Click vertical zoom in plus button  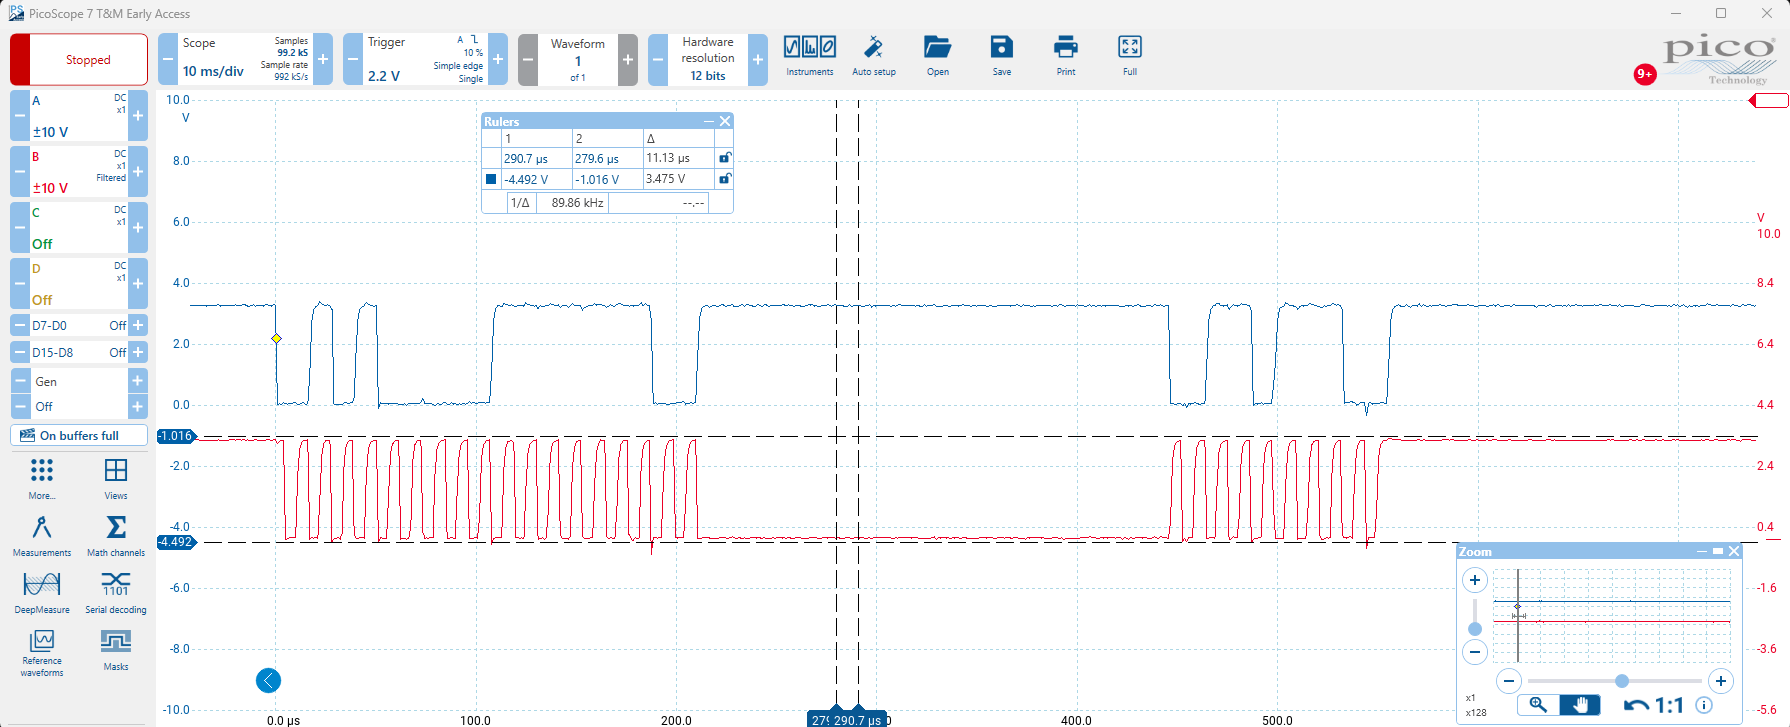pyautogui.click(x=1475, y=580)
